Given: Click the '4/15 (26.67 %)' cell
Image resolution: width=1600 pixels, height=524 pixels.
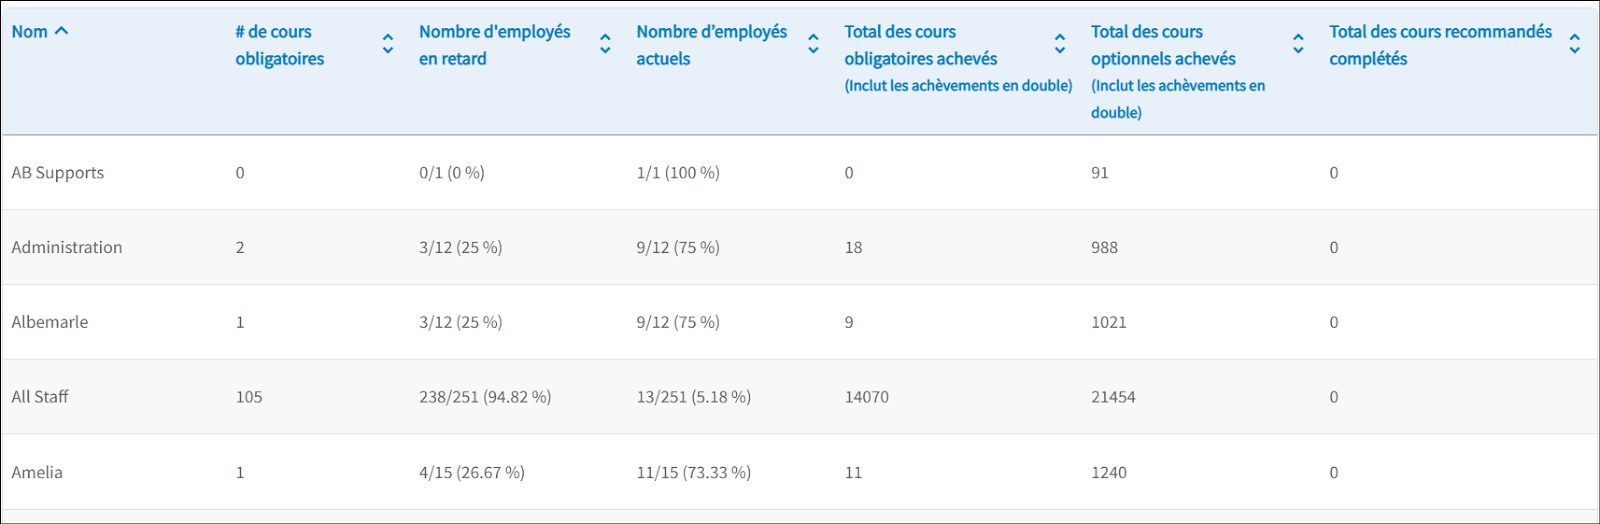Looking at the screenshot, I should 472,472.
